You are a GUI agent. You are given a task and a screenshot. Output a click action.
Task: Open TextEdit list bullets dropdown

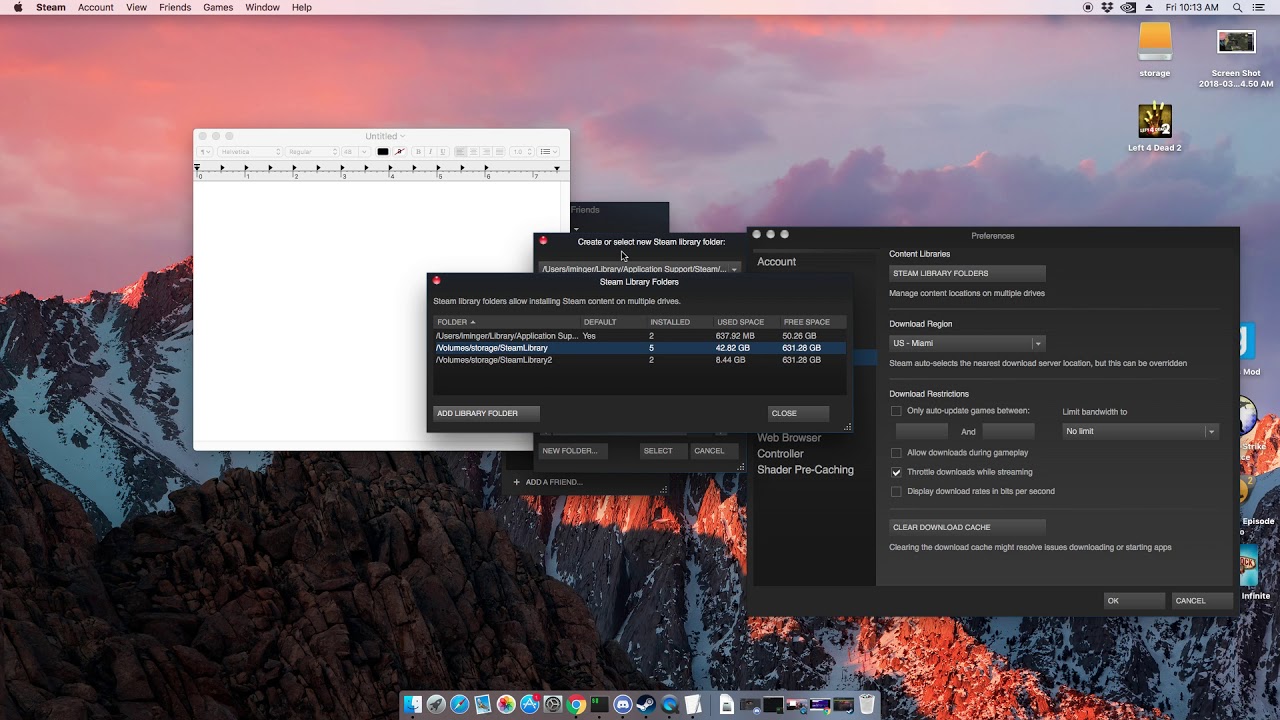point(548,152)
